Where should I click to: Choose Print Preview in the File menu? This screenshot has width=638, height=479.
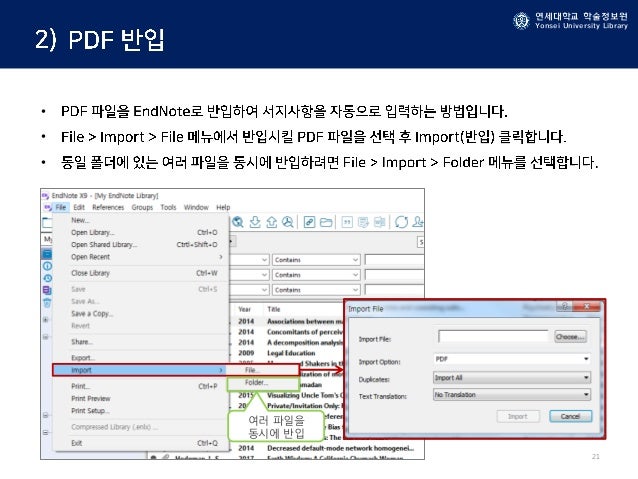click(141, 398)
